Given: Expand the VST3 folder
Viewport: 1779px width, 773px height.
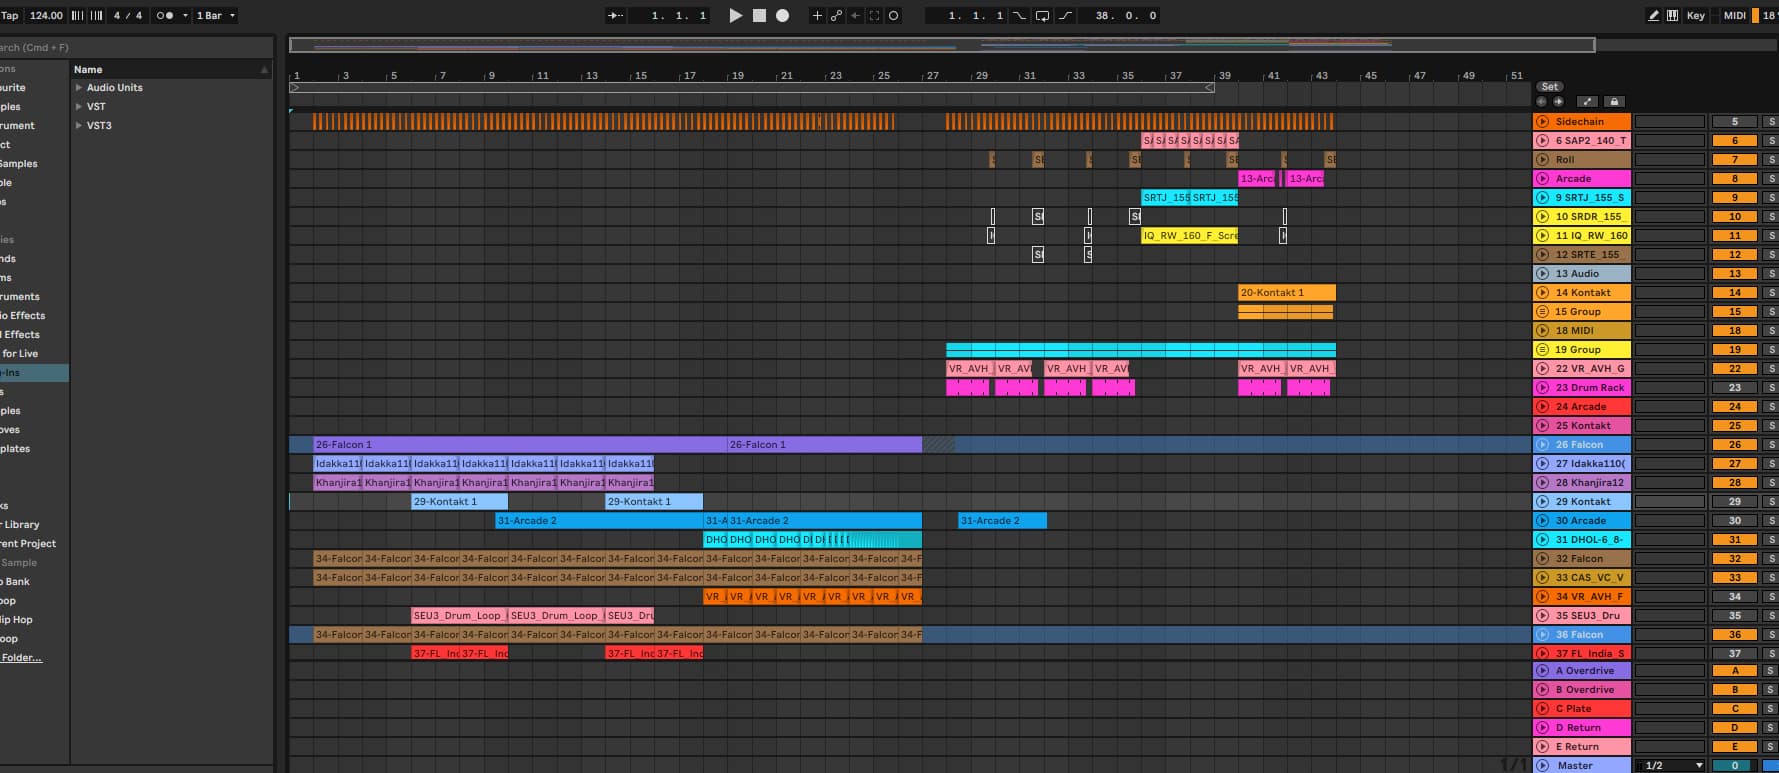Looking at the screenshot, I should coord(79,126).
